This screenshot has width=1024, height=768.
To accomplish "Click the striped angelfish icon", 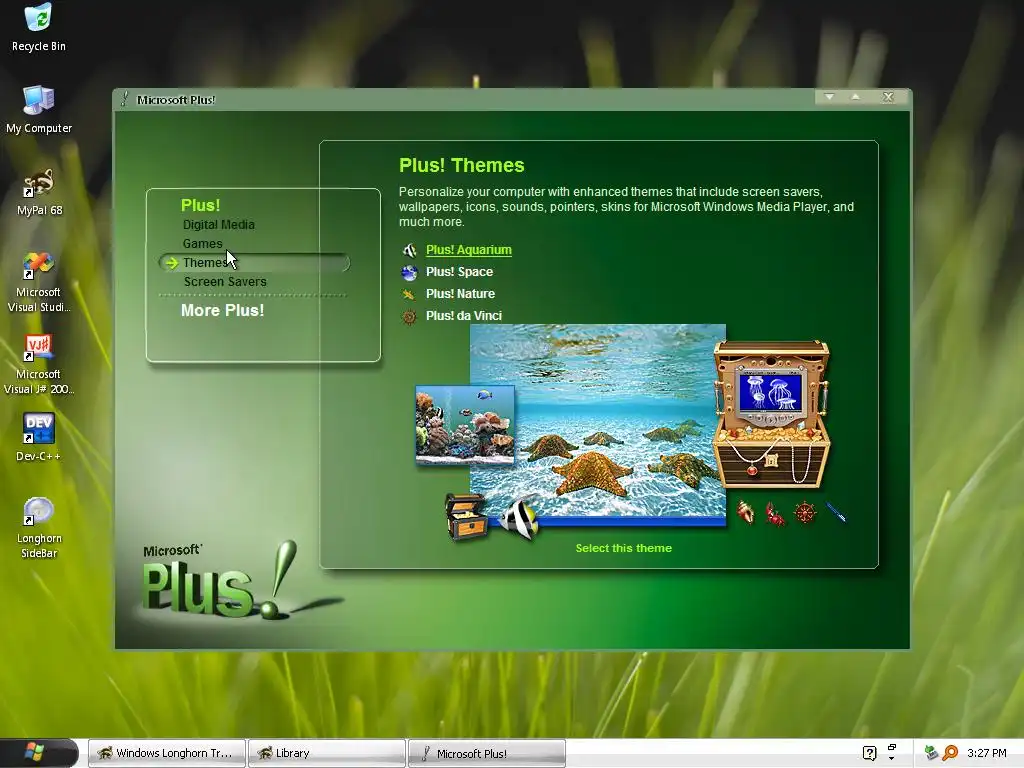I will click(520, 519).
